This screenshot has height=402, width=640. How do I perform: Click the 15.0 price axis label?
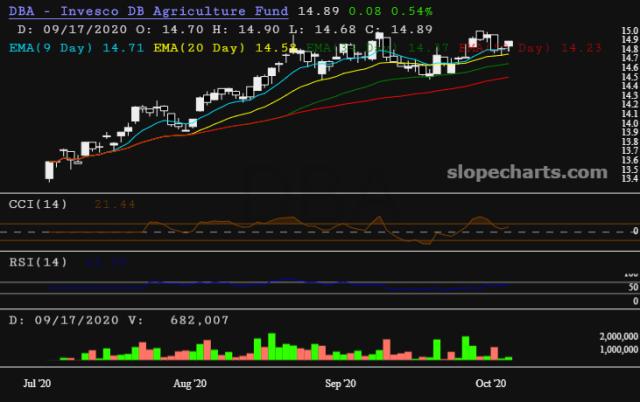pyautogui.click(x=628, y=32)
